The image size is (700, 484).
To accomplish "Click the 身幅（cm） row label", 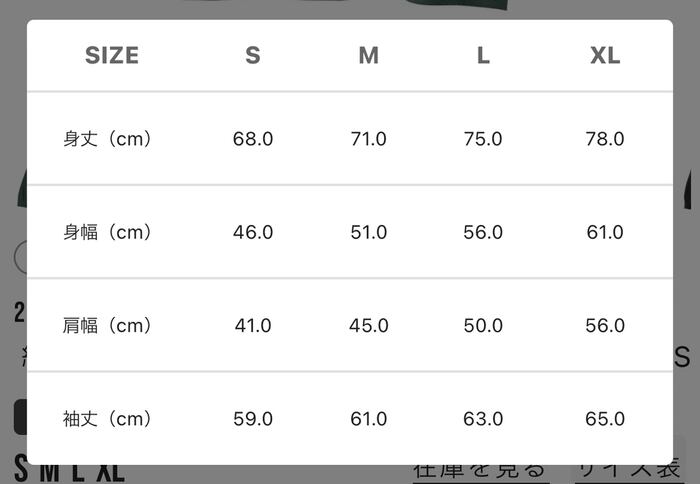I will click(108, 232).
